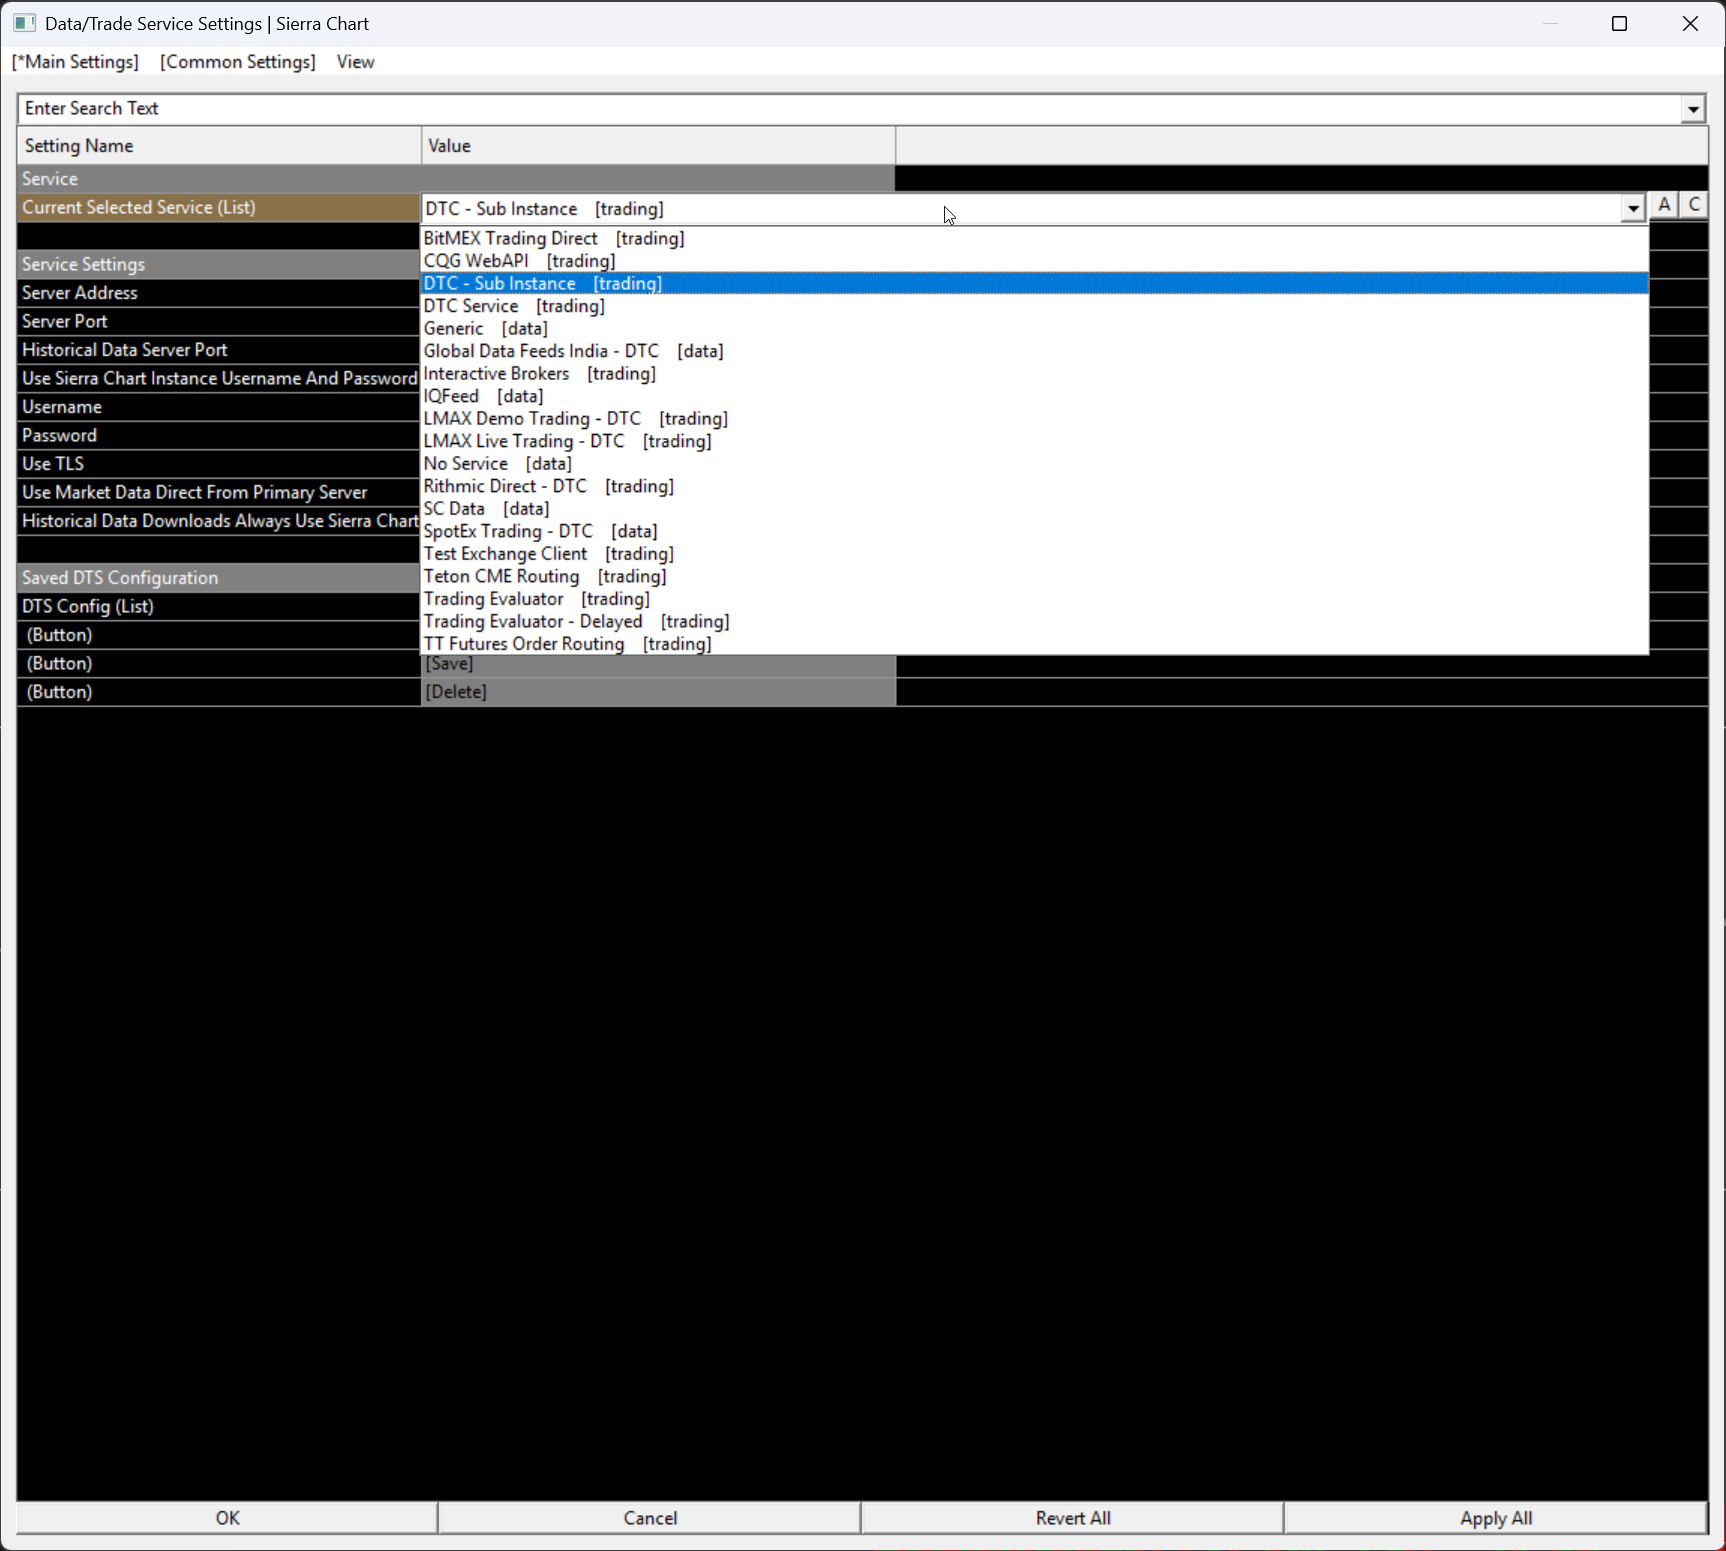Maximize the Sierra Chart settings window

tap(1620, 24)
